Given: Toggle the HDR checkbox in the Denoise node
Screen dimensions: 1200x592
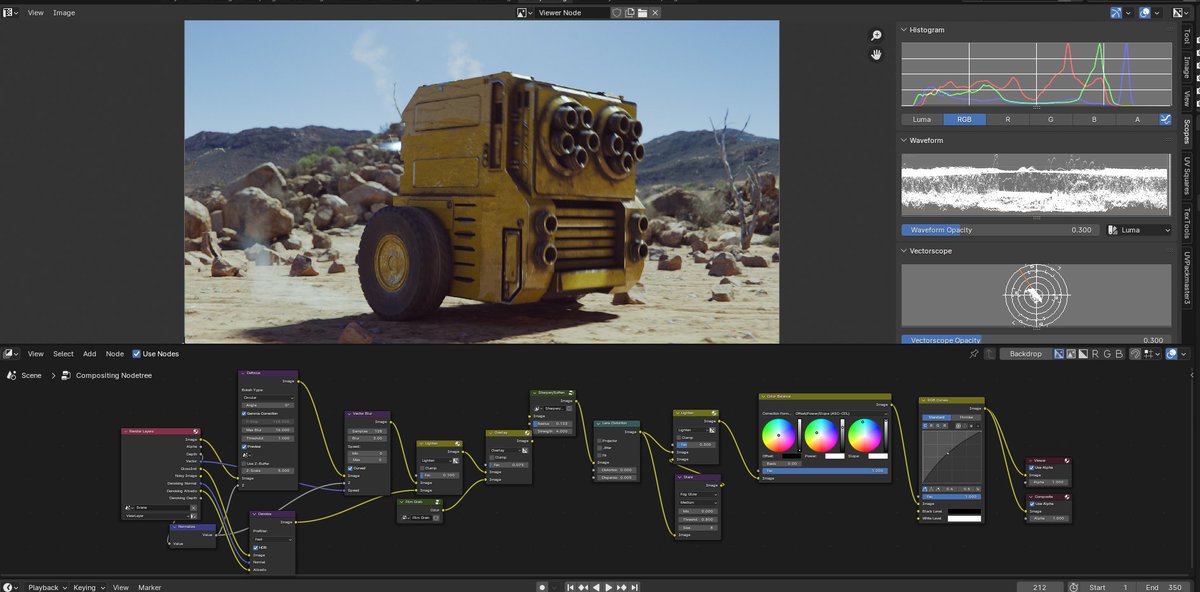Looking at the screenshot, I should pyautogui.click(x=256, y=548).
